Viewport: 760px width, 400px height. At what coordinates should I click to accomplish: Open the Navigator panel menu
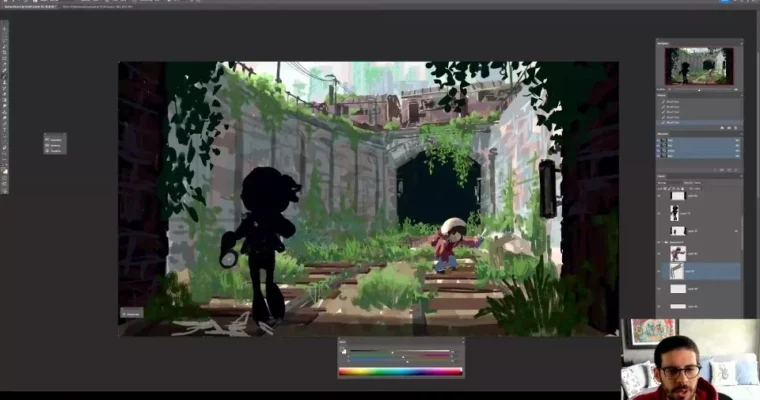pos(741,44)
